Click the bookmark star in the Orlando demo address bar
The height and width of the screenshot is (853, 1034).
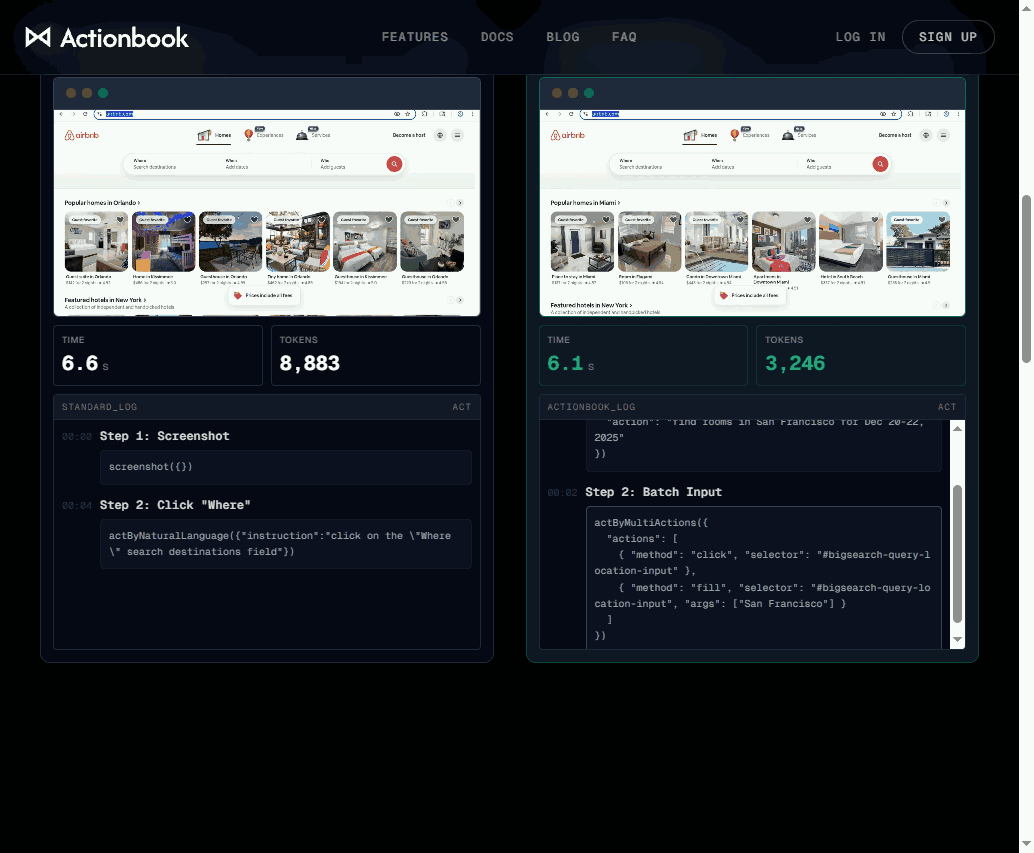click(x=408, y=114)
